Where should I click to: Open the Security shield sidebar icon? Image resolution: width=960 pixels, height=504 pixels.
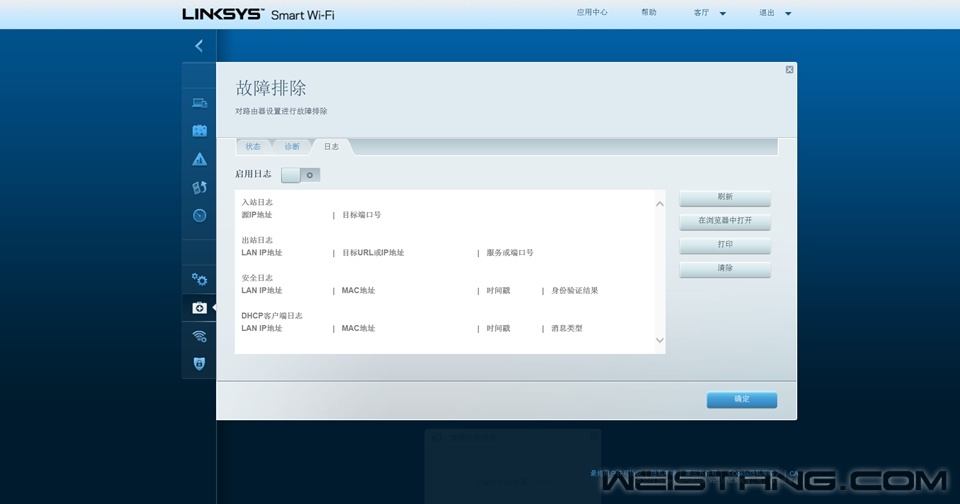pos(199,364)
